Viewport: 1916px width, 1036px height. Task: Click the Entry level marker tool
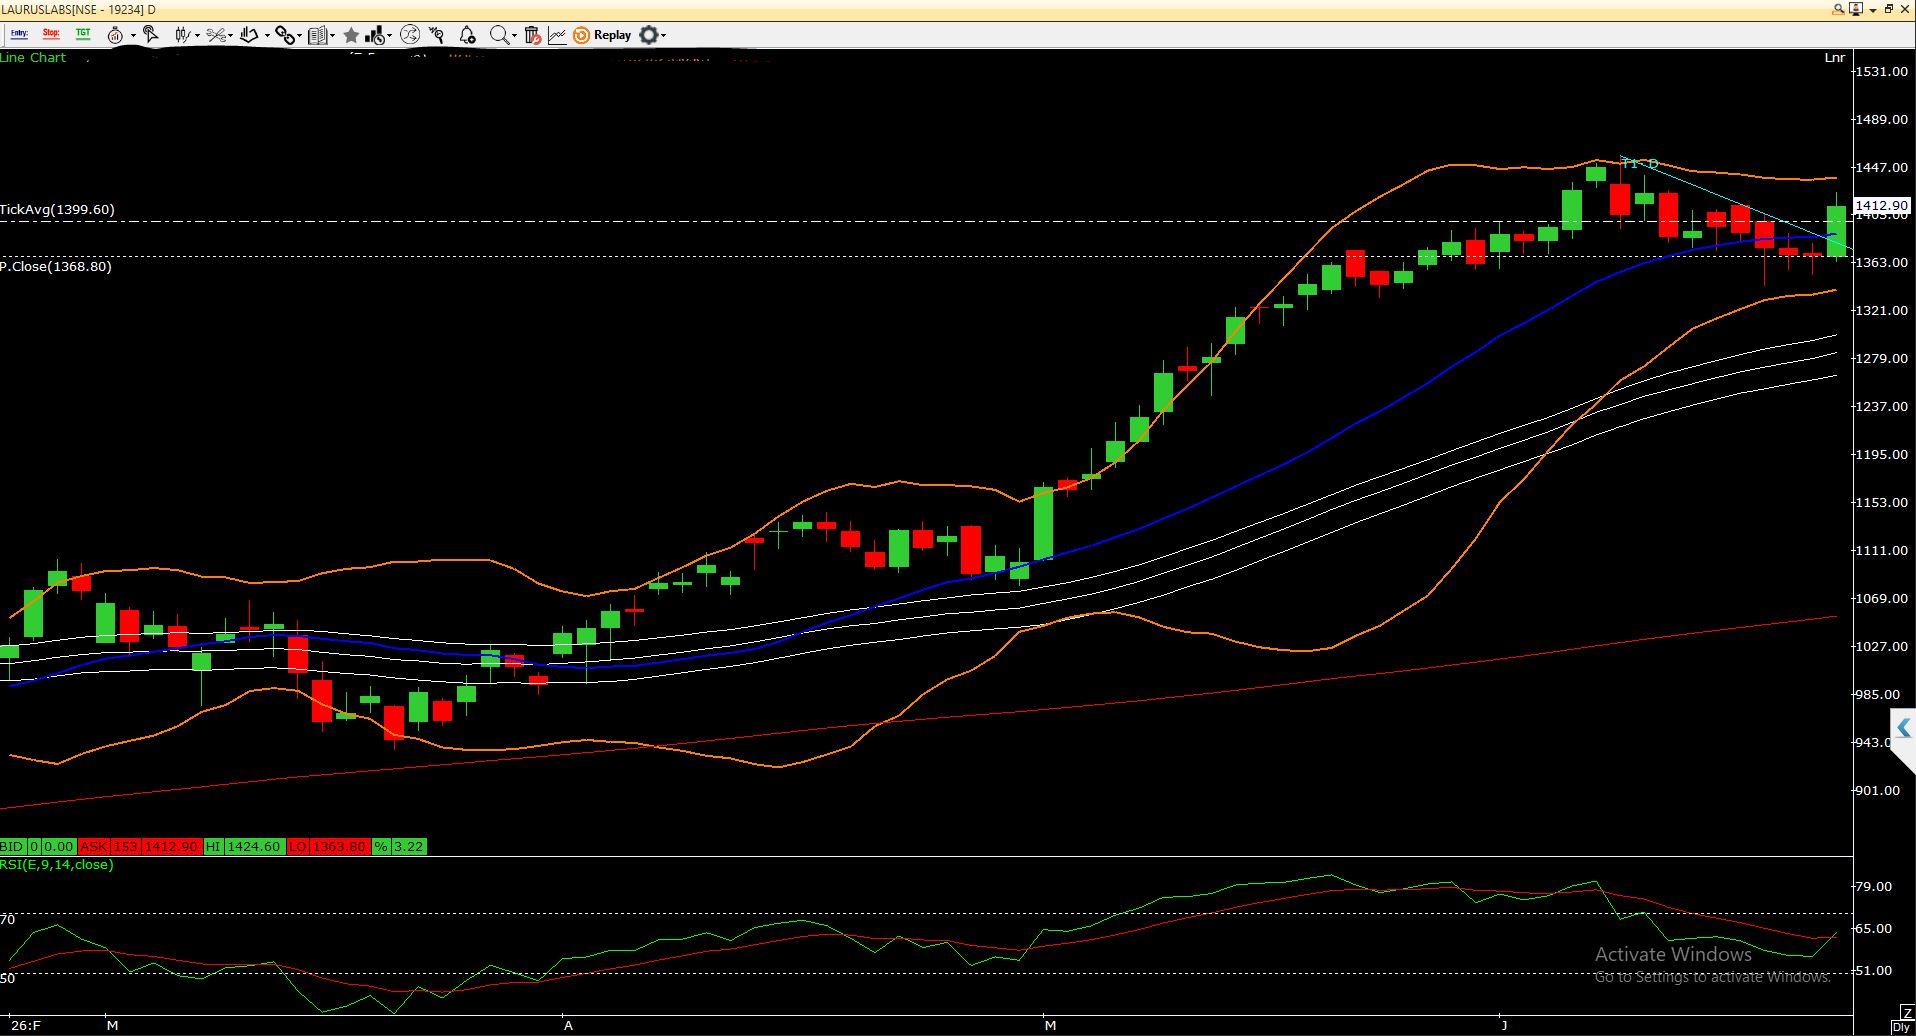[x=18, y=34]
